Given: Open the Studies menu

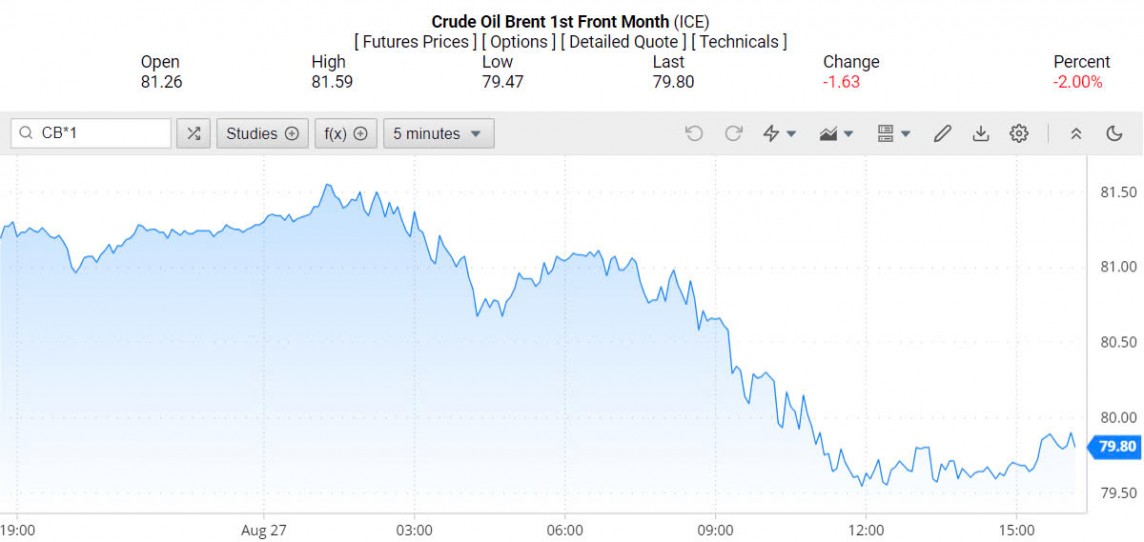Looking at the screenshot, I should click(262, 133).
